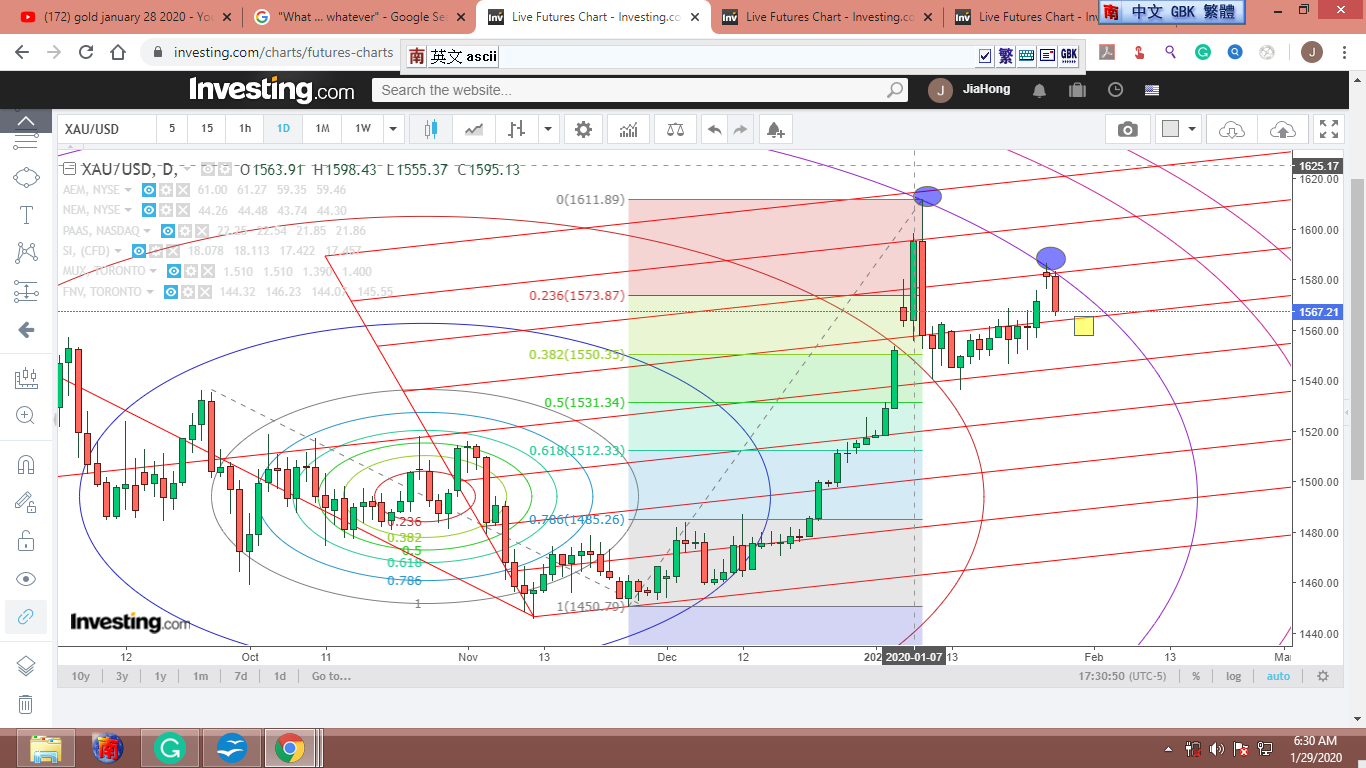Load a saved chart layout from cloud

click(1232, 129)
